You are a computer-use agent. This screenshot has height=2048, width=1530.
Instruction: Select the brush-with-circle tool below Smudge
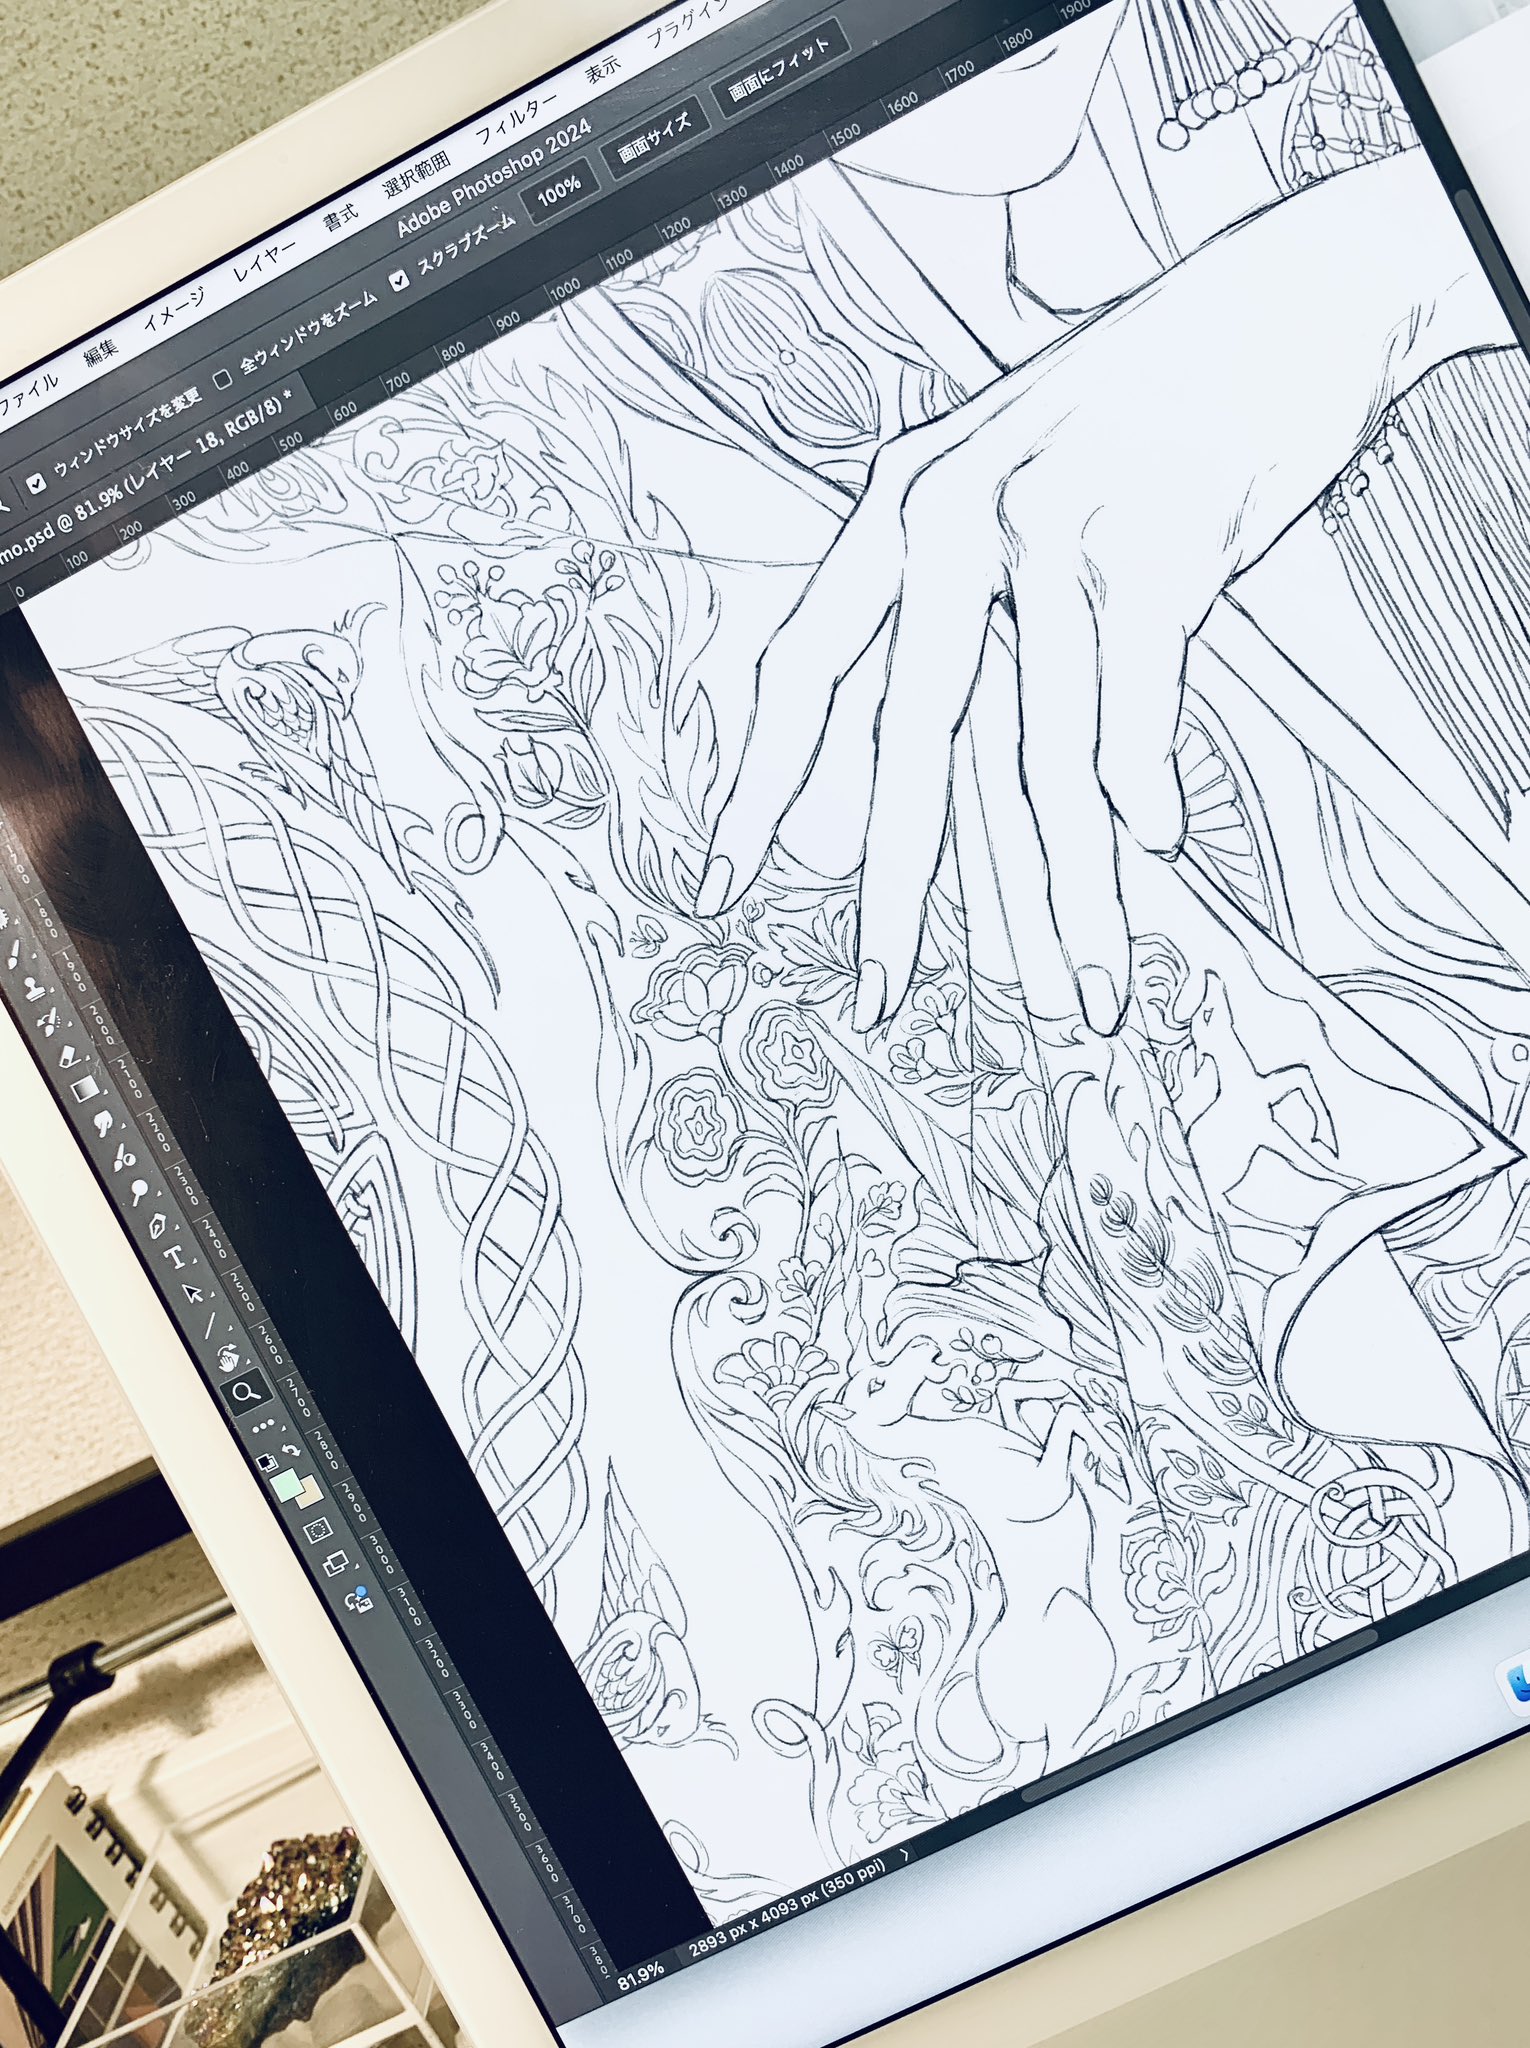tap(122, 1157)
